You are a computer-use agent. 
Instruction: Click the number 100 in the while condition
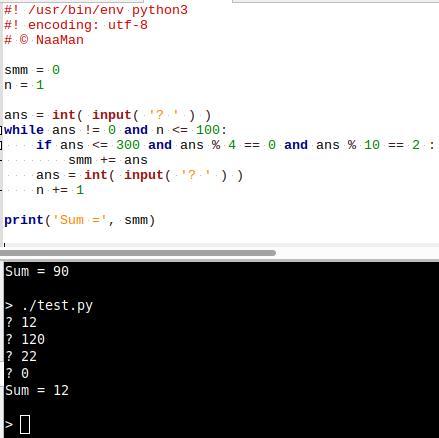(x=208, y=130)
